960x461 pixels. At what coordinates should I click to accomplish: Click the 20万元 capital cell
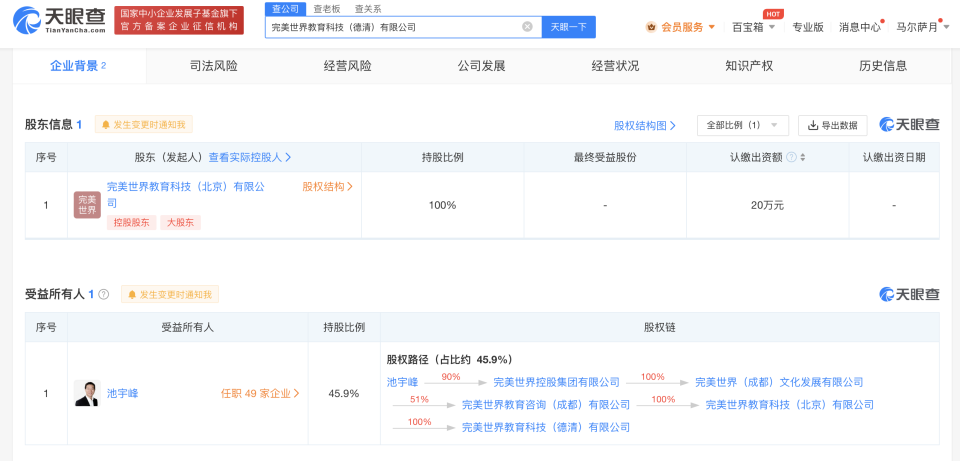(768, 205)
